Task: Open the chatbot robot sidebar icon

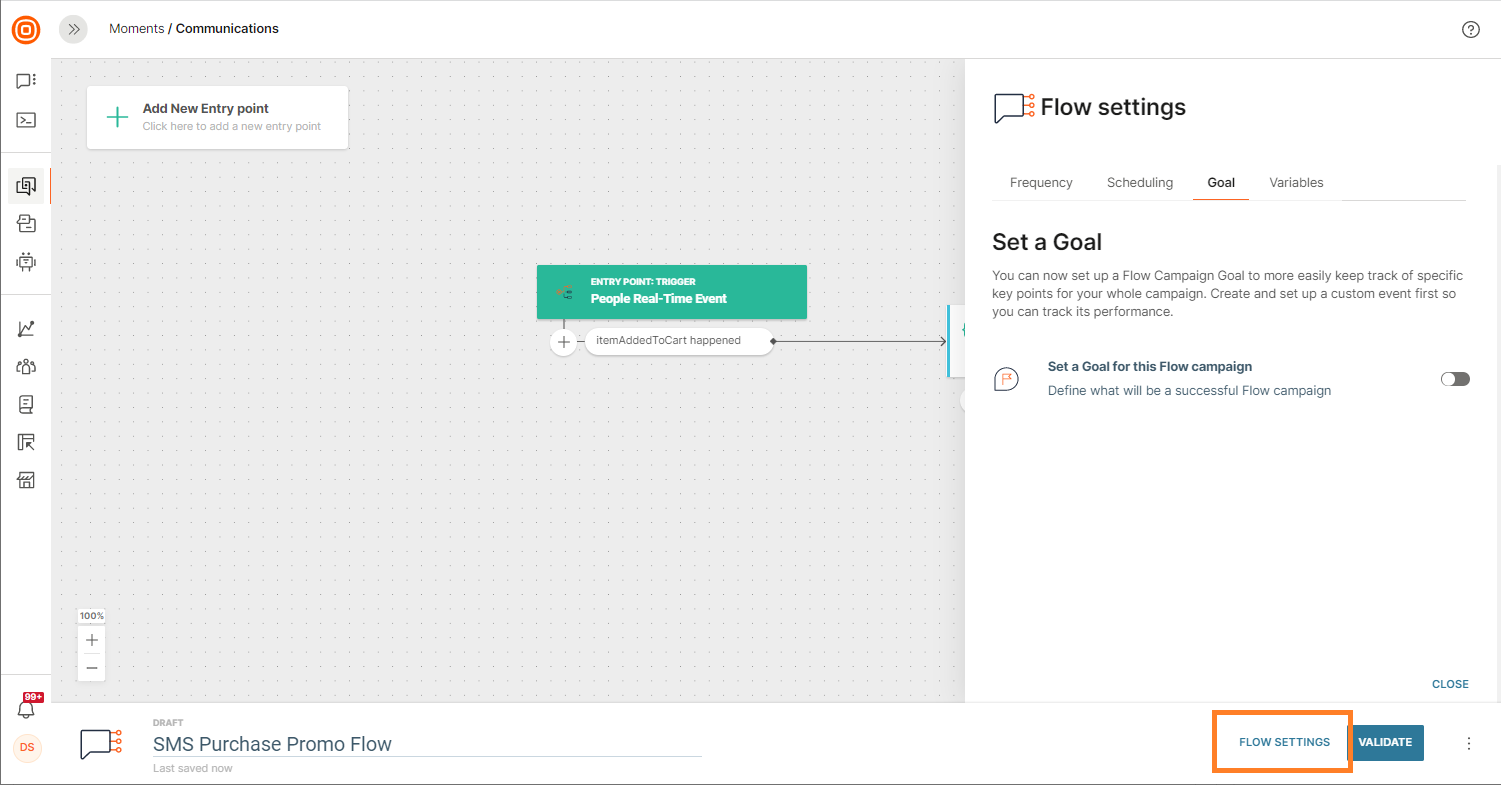Action: coord(26,262)
